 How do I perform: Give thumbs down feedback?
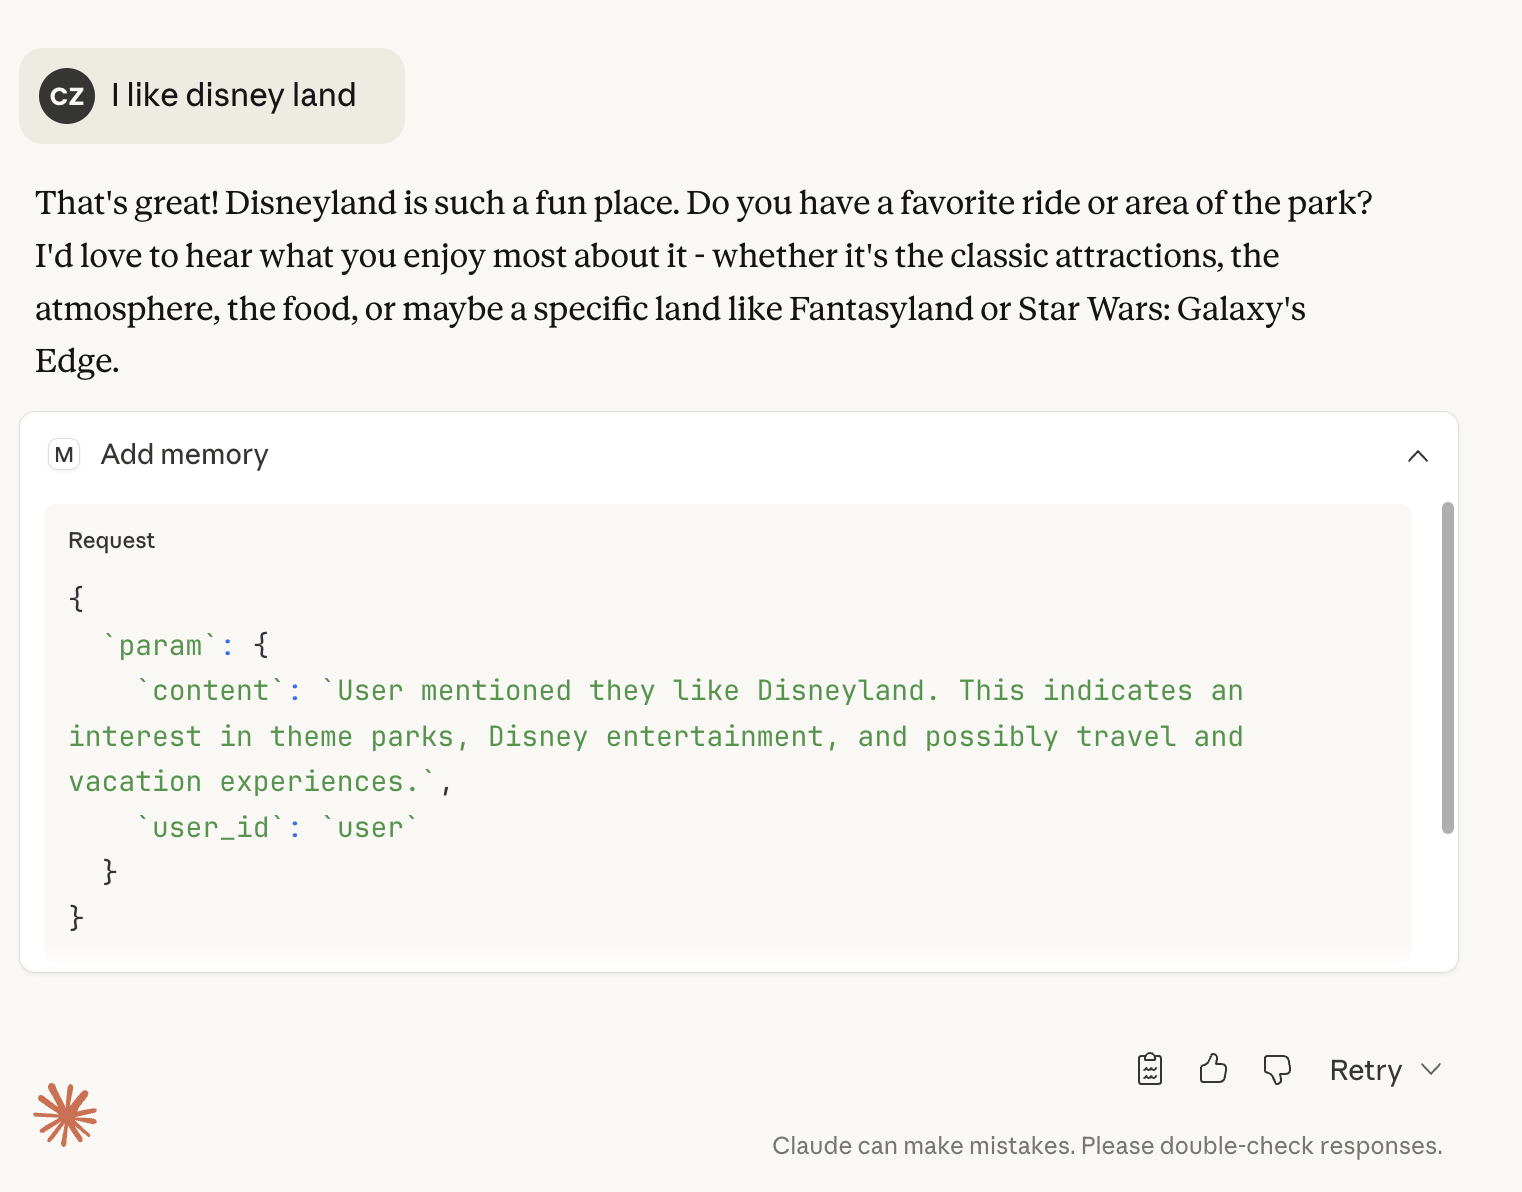pyautogui.click(x=1277, y=1070)
